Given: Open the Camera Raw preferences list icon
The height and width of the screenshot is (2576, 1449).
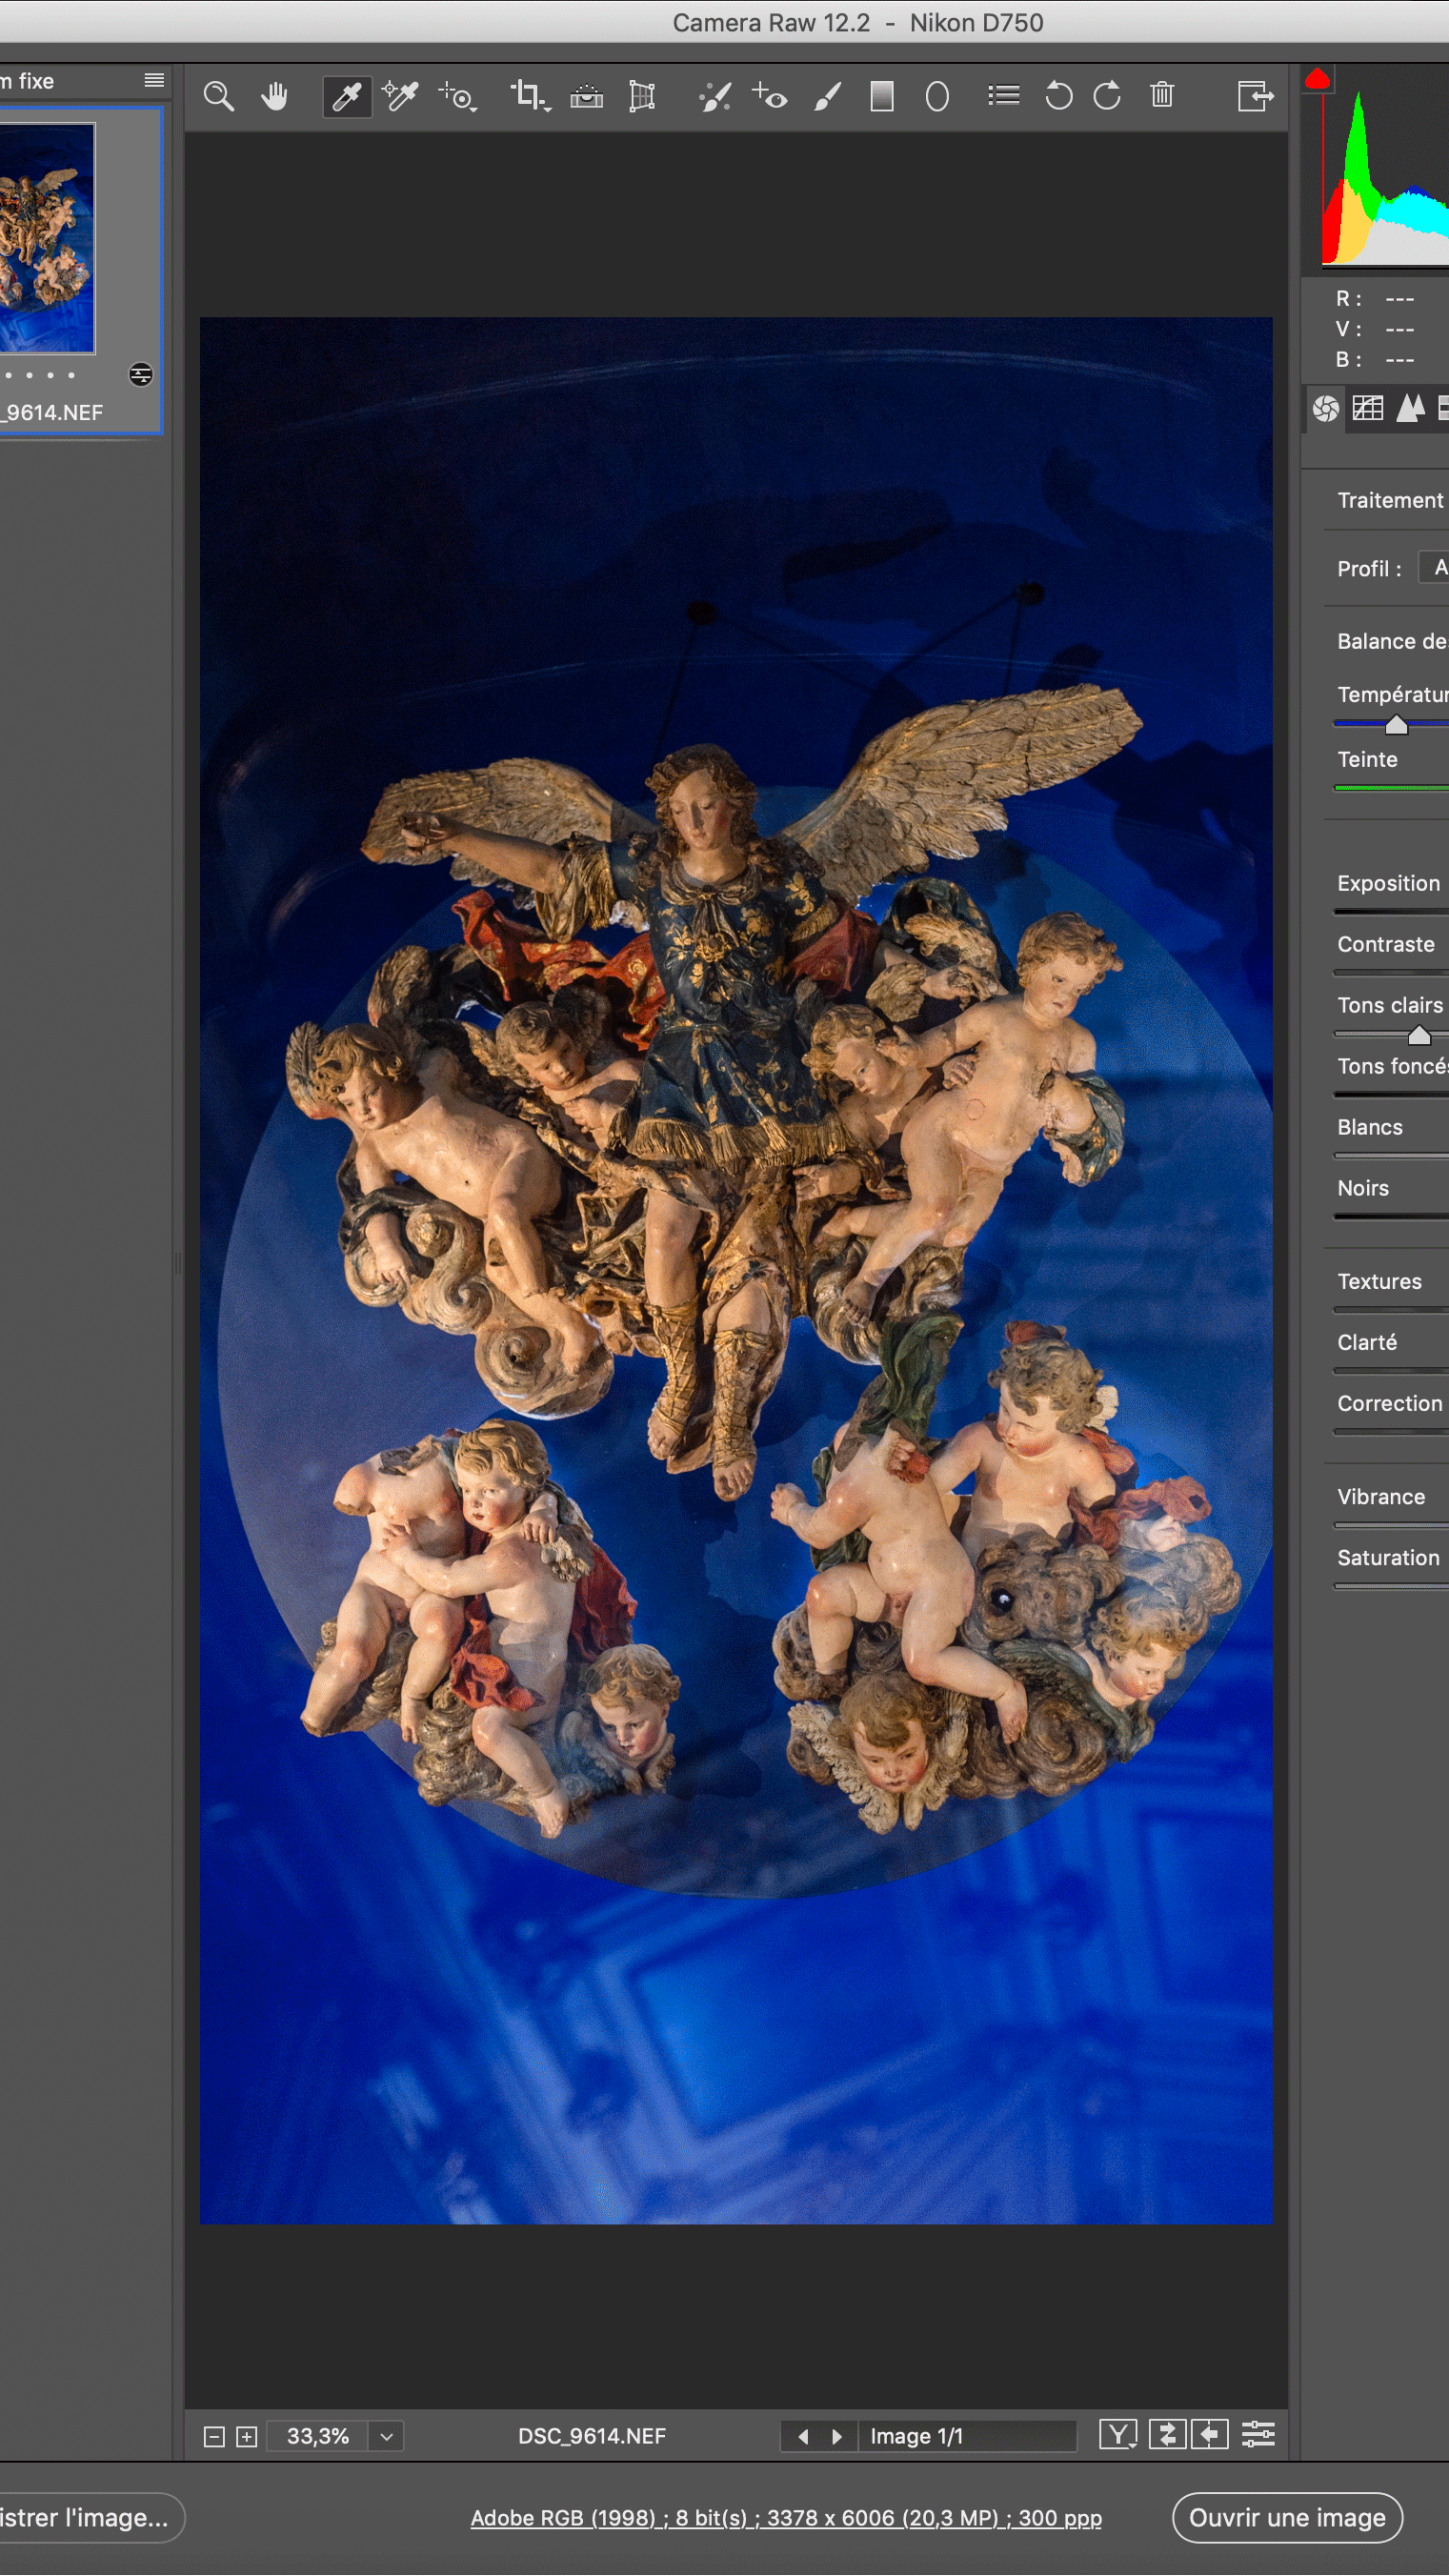Looking at the screenshot, I should point(1003,96).
